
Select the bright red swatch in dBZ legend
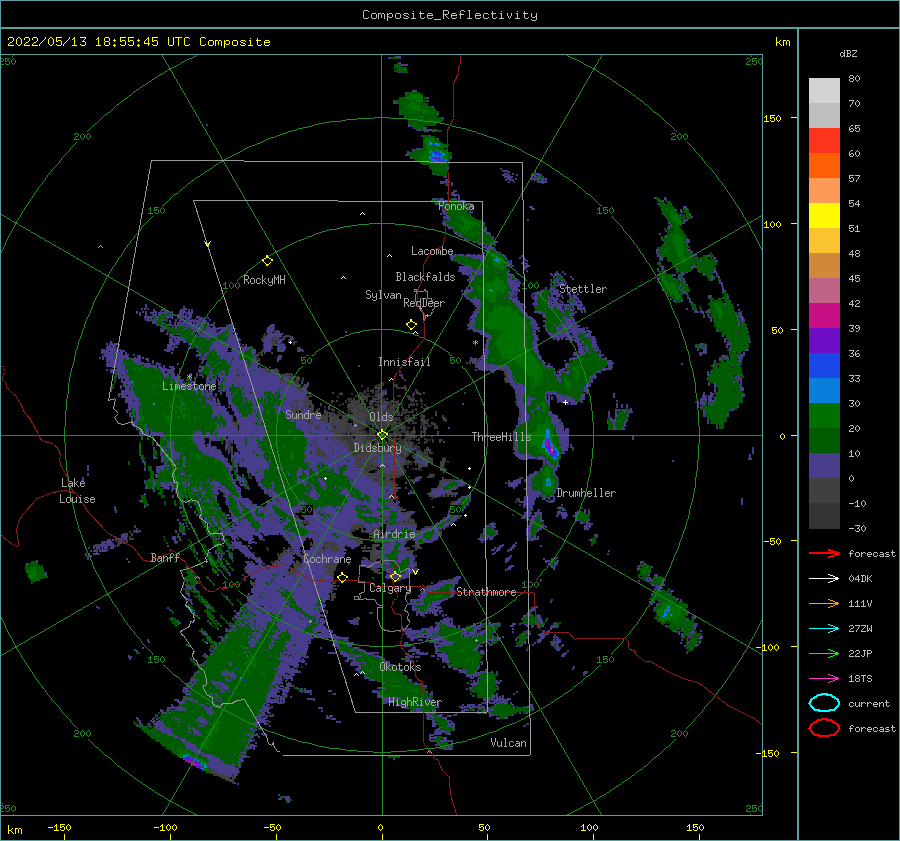coord(824,141)
